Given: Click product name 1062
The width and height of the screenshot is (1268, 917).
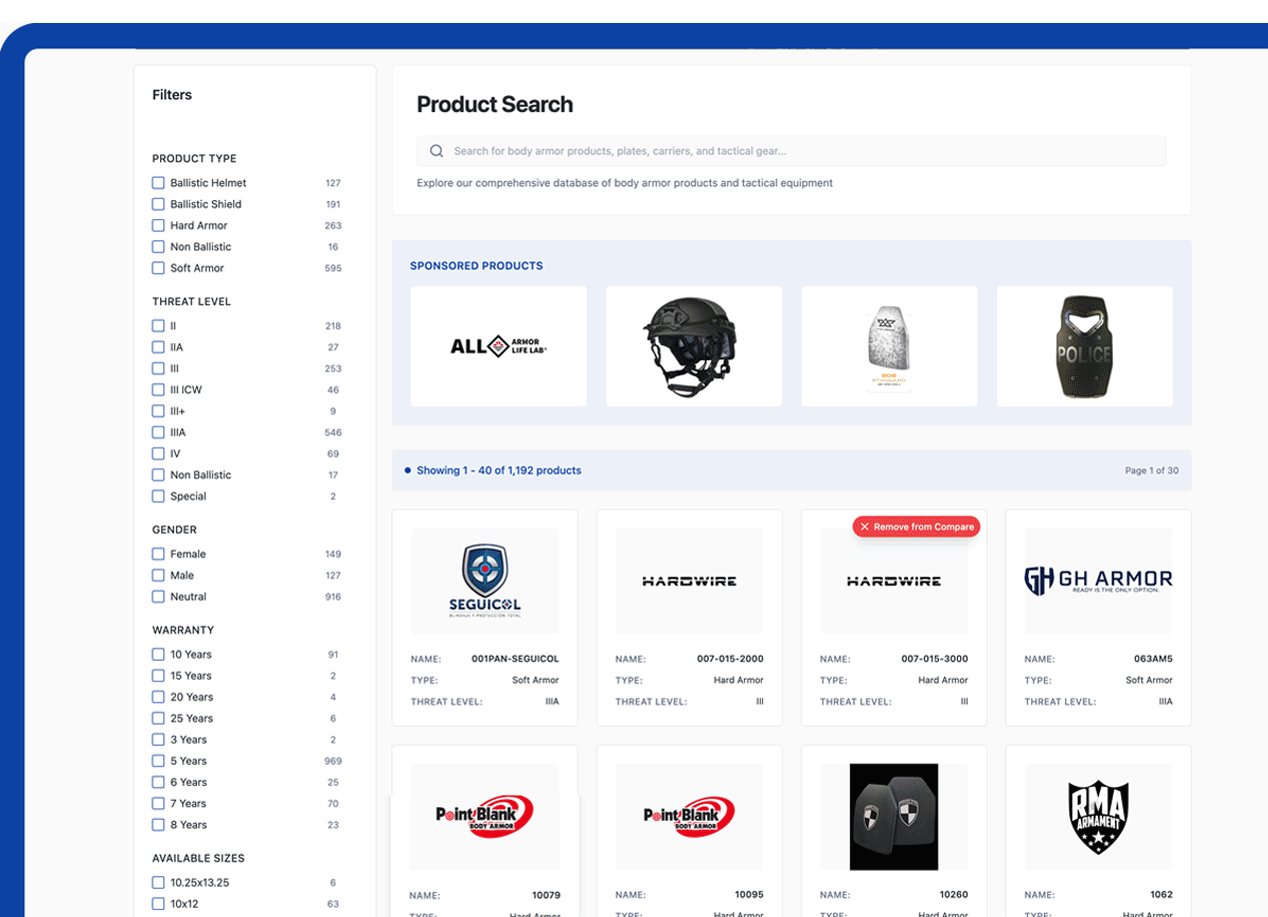Looking at the screenshot, I should 1161,895.
